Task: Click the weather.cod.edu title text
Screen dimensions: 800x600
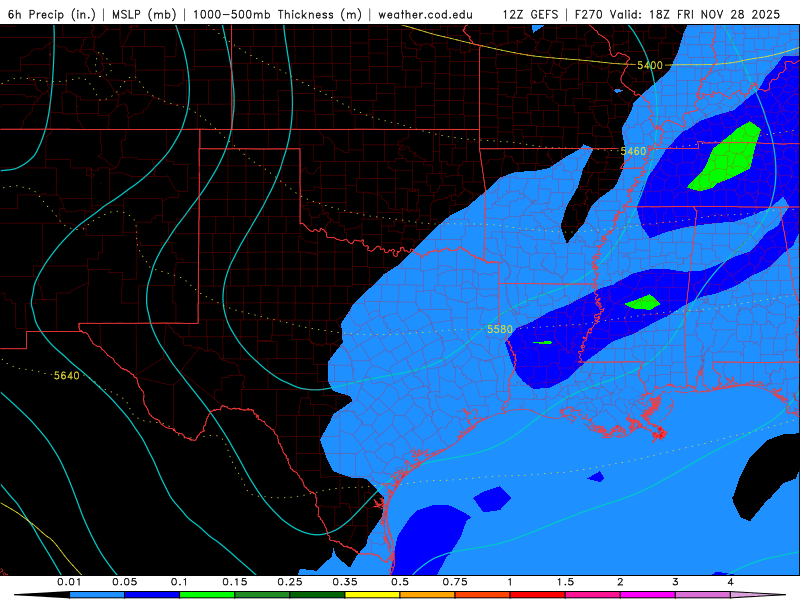Action: [425, 14]
